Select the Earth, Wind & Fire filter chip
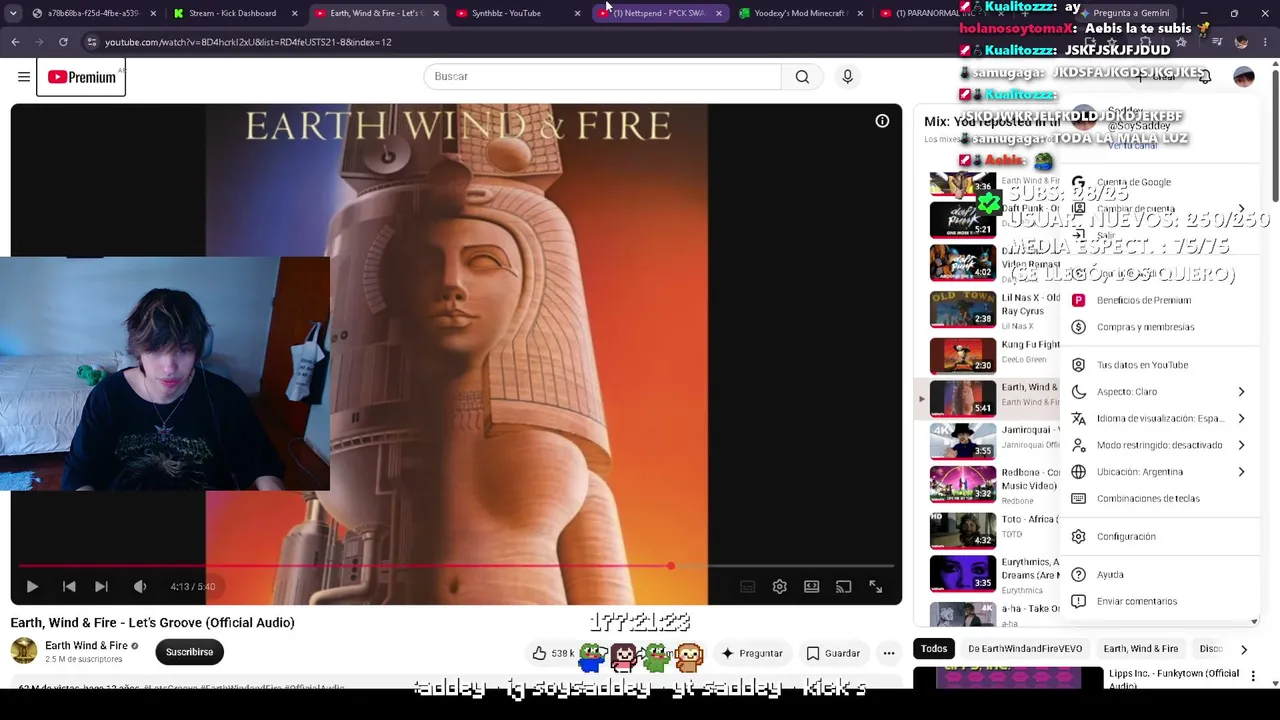1280x720 pixels. point(1141,649)
